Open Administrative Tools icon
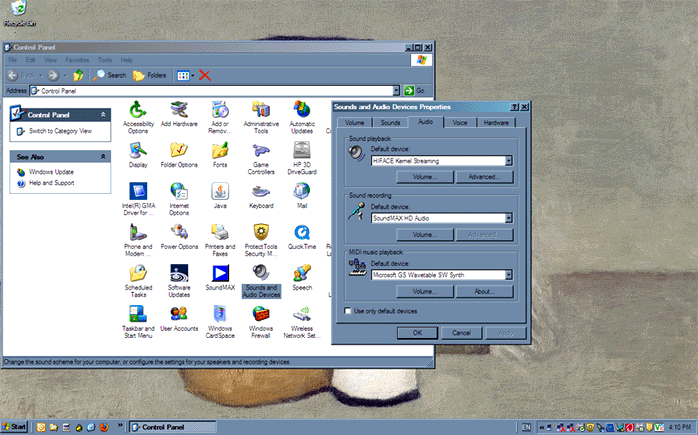 coord(261,118)
